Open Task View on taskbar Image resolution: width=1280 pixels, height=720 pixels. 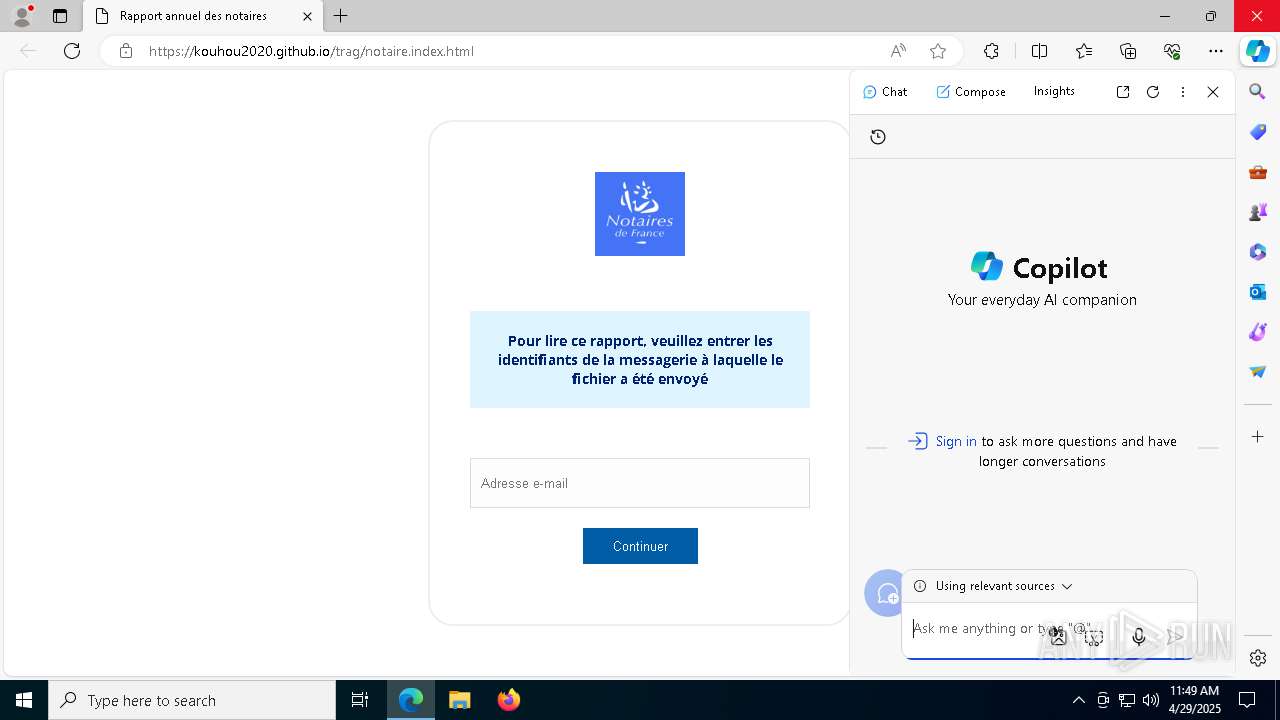point(360,700)
